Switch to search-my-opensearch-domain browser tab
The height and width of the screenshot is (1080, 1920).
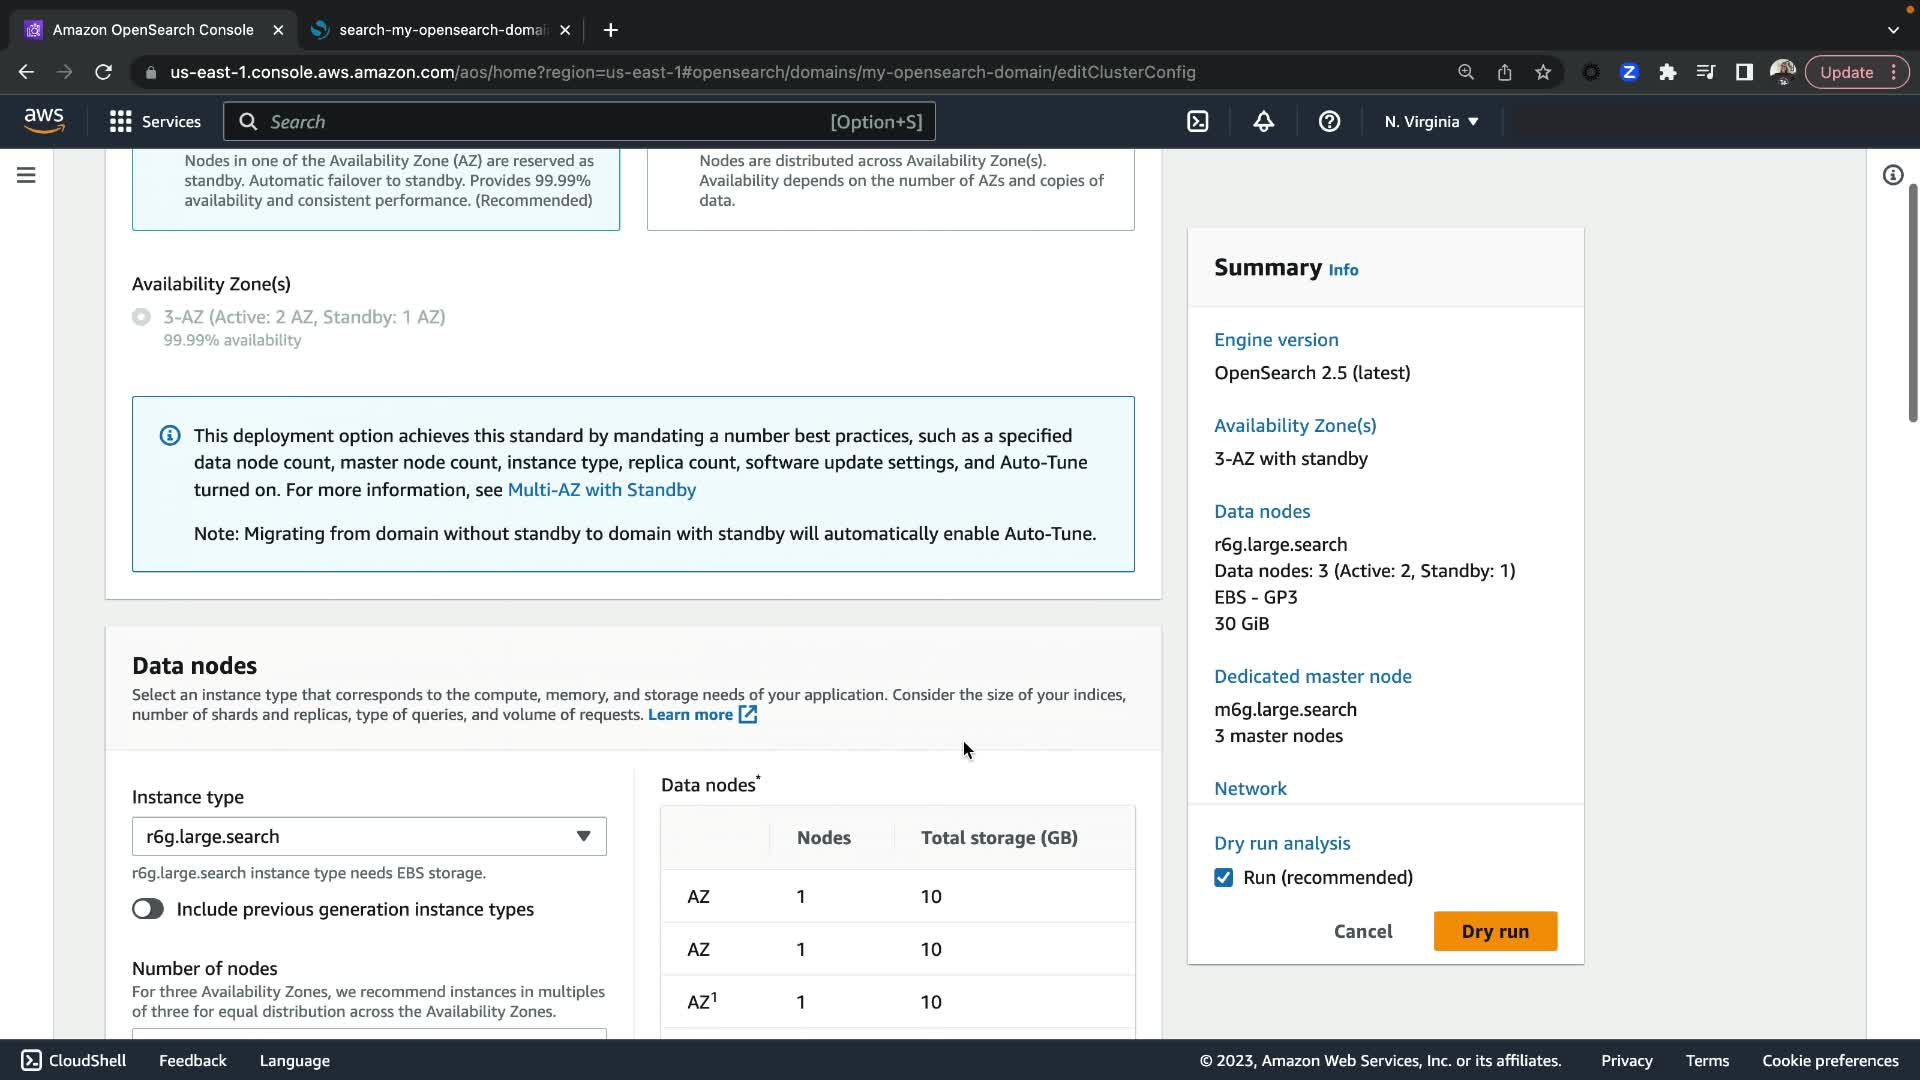click(x=440, y=30)
